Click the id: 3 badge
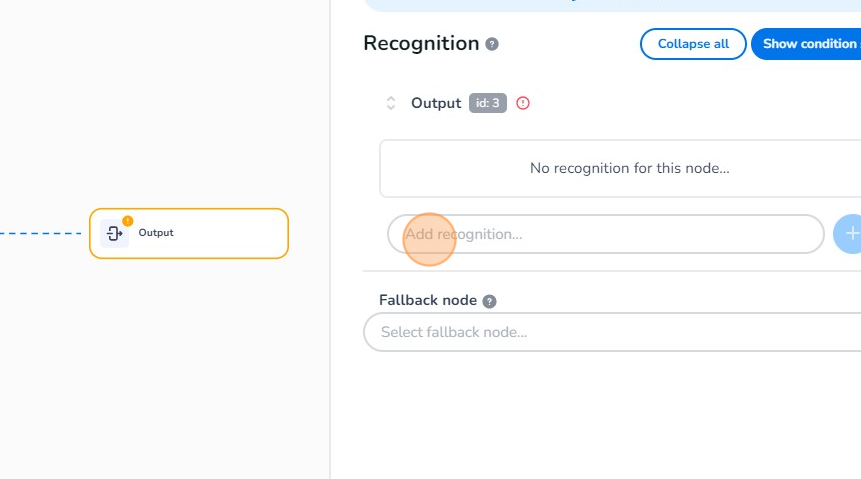The height and width of the screenshot is (479, 861). 488,103
